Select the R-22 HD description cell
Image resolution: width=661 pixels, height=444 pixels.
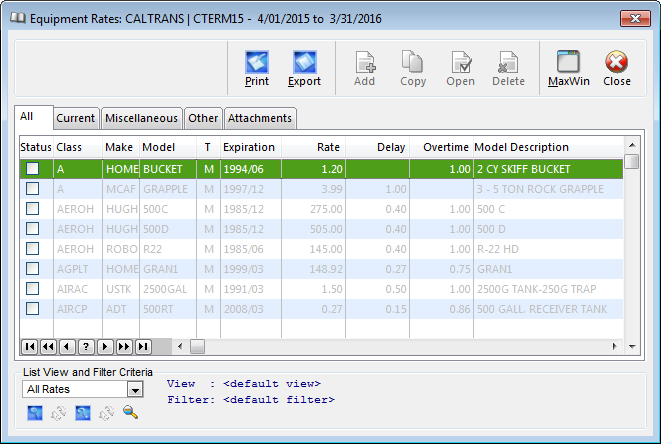coord(548,249)
